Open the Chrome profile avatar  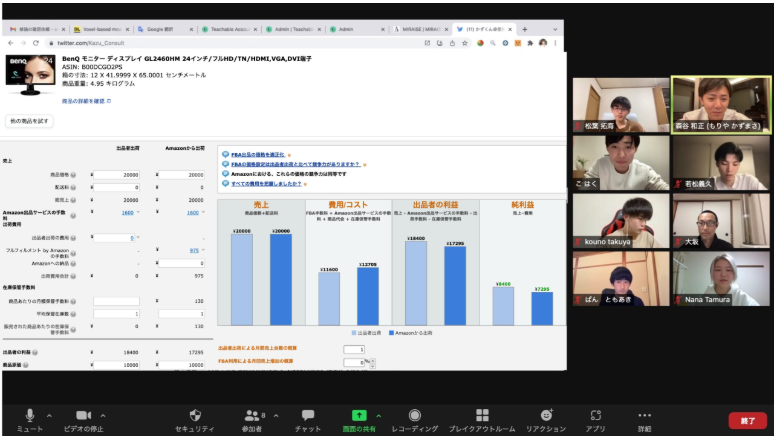(543, 43)
